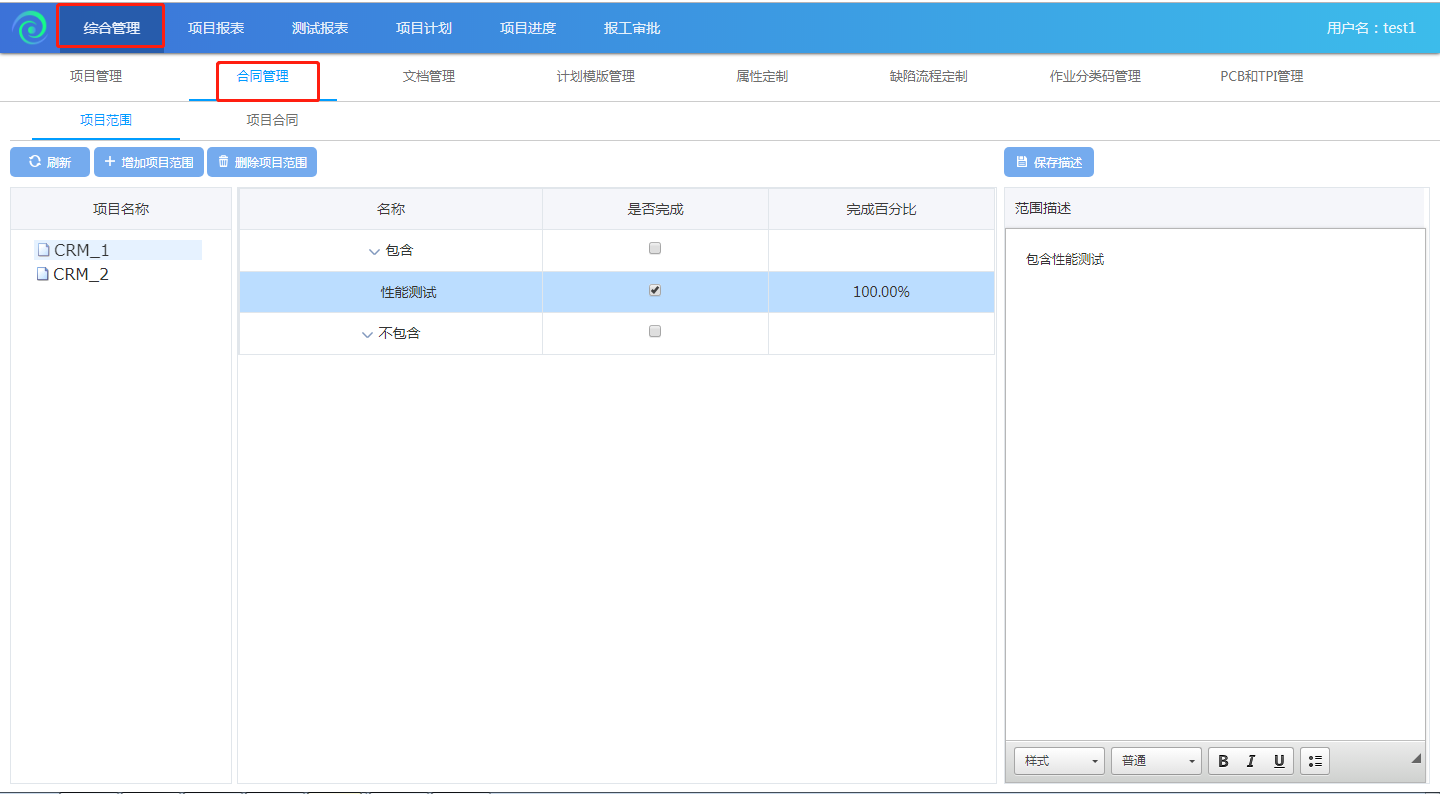This screenshot has width=1440, height=794.
Task: Click the file icon beside CRM_1
Action: pyautogui.click(x=43, y=250)
